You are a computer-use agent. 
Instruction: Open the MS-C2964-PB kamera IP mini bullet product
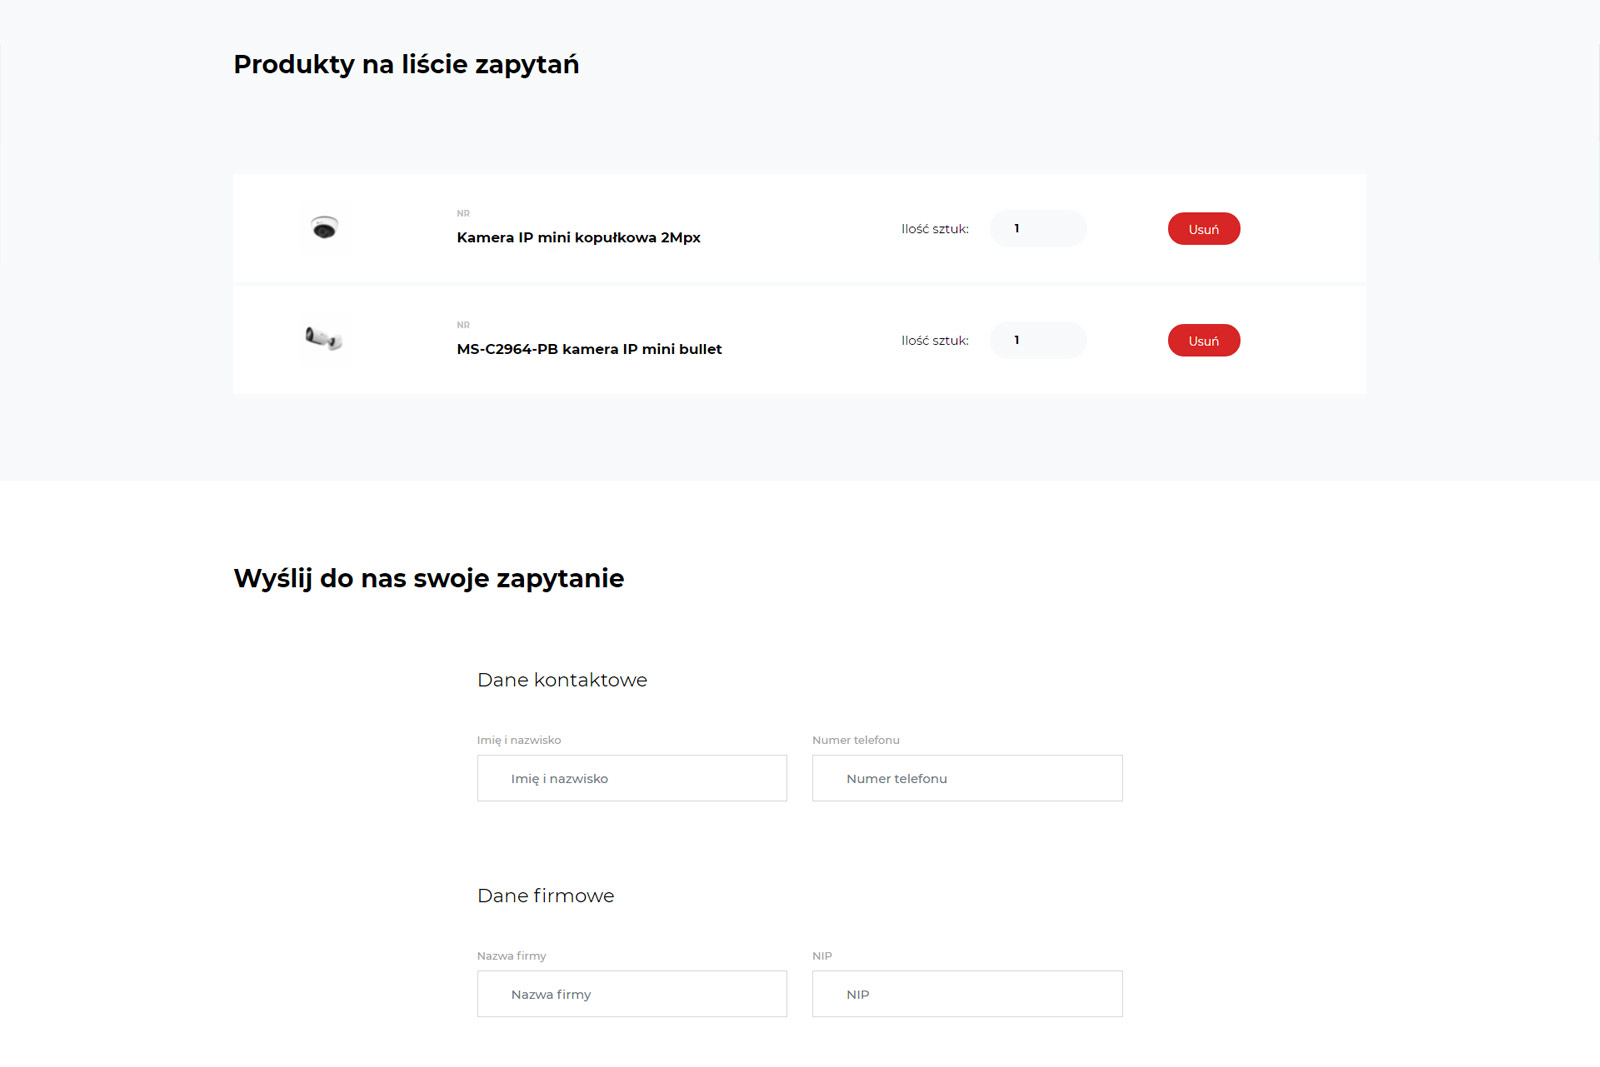(589, 349)
